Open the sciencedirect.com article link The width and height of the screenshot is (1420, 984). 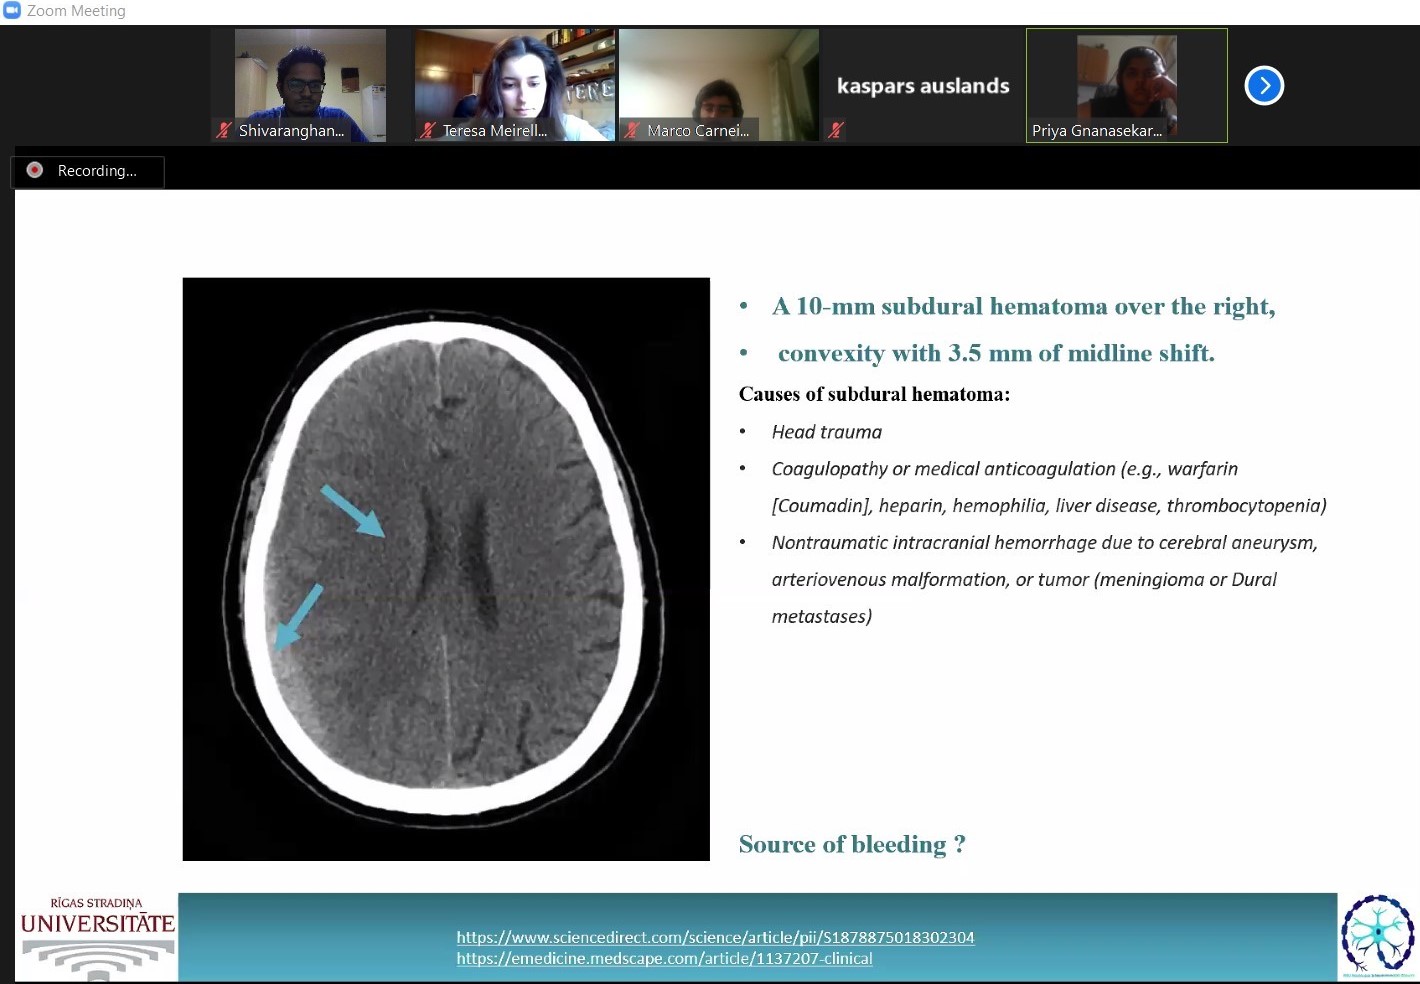pyautogui.click(x=715, y=937)
